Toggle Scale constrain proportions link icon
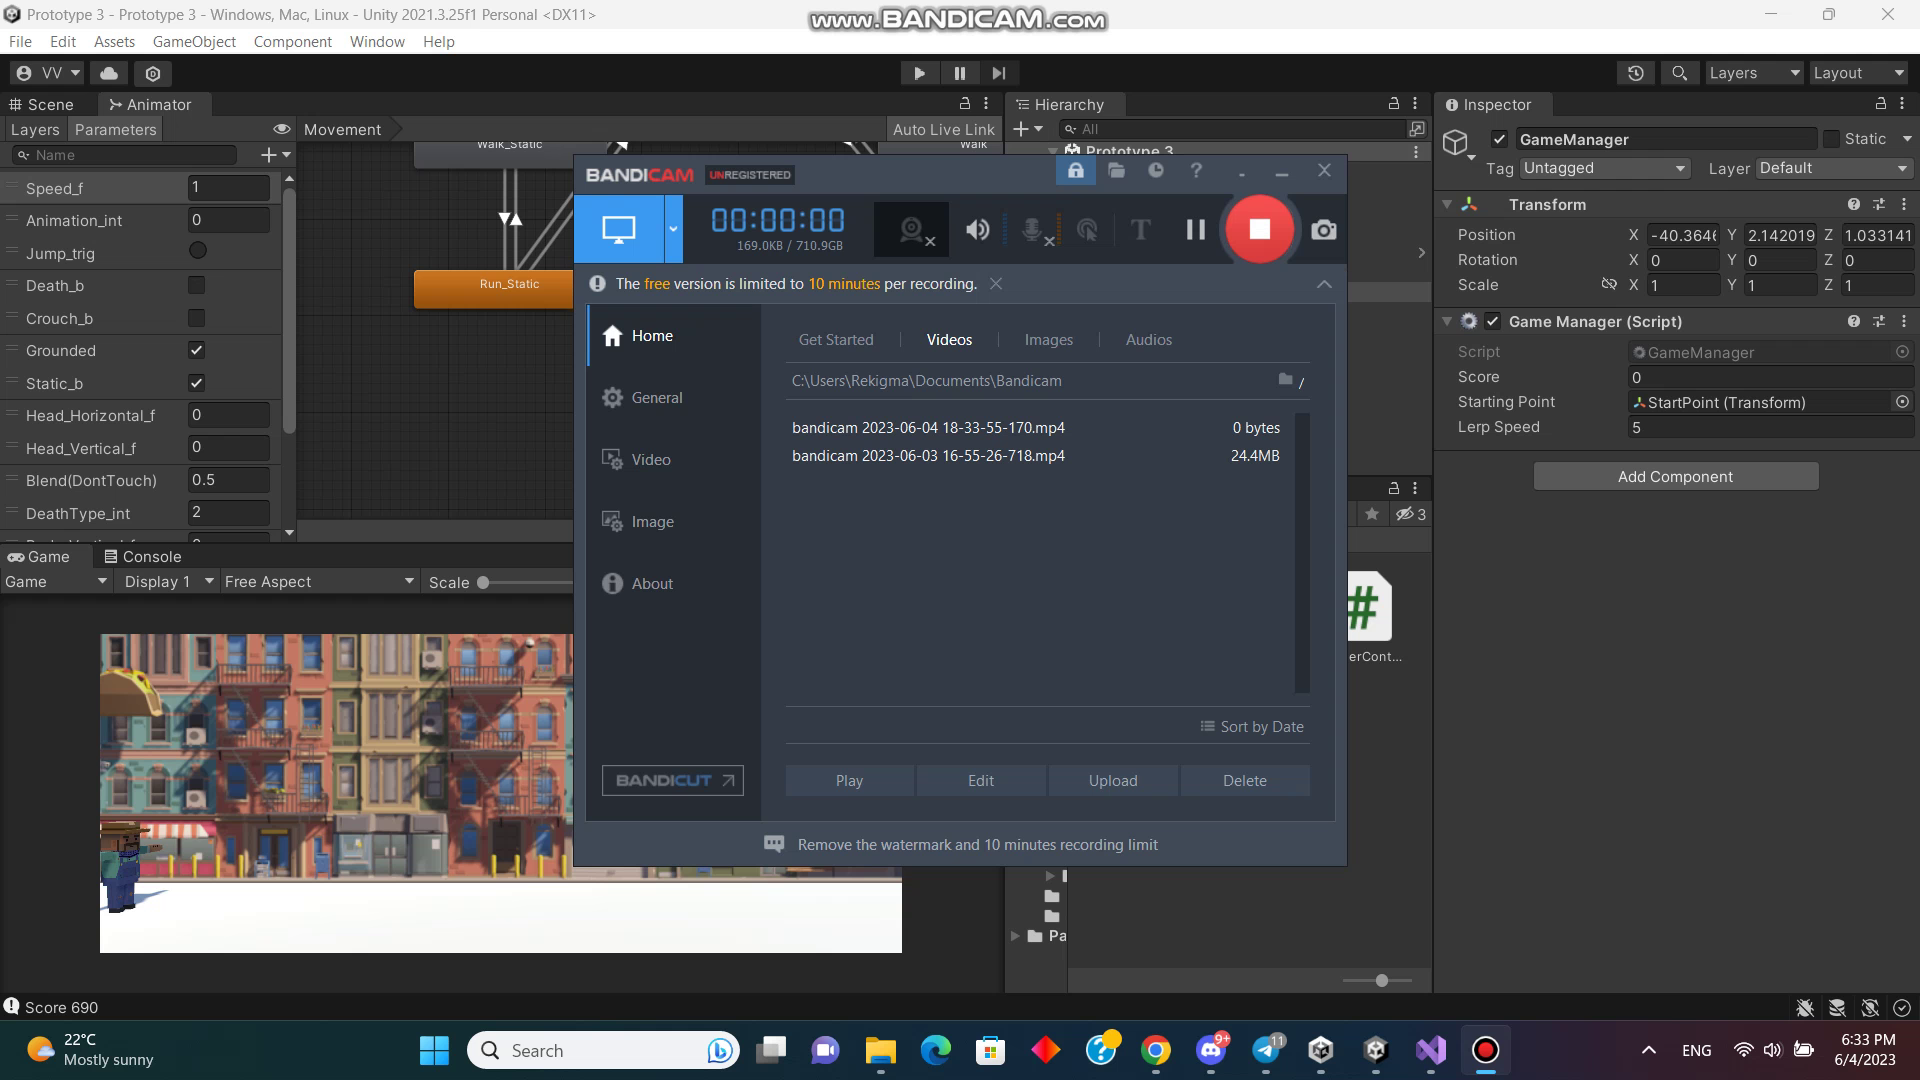The height and width of the screenshot is (1080, 1920). coord(1609,284)
